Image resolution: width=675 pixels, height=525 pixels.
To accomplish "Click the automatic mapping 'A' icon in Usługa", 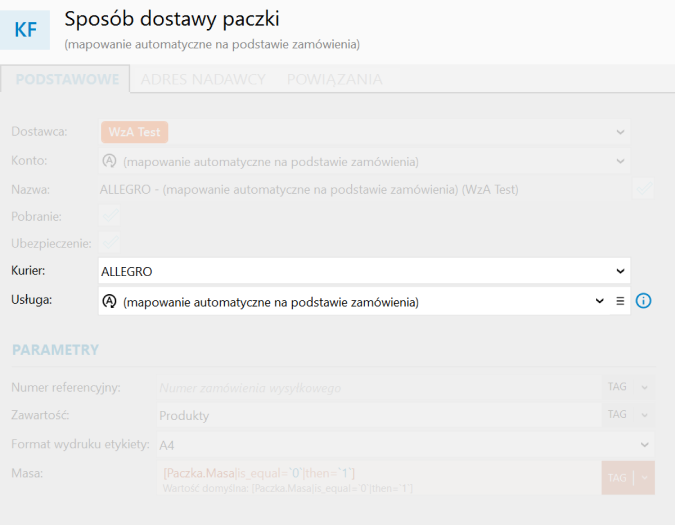I will tap(109, 301).
